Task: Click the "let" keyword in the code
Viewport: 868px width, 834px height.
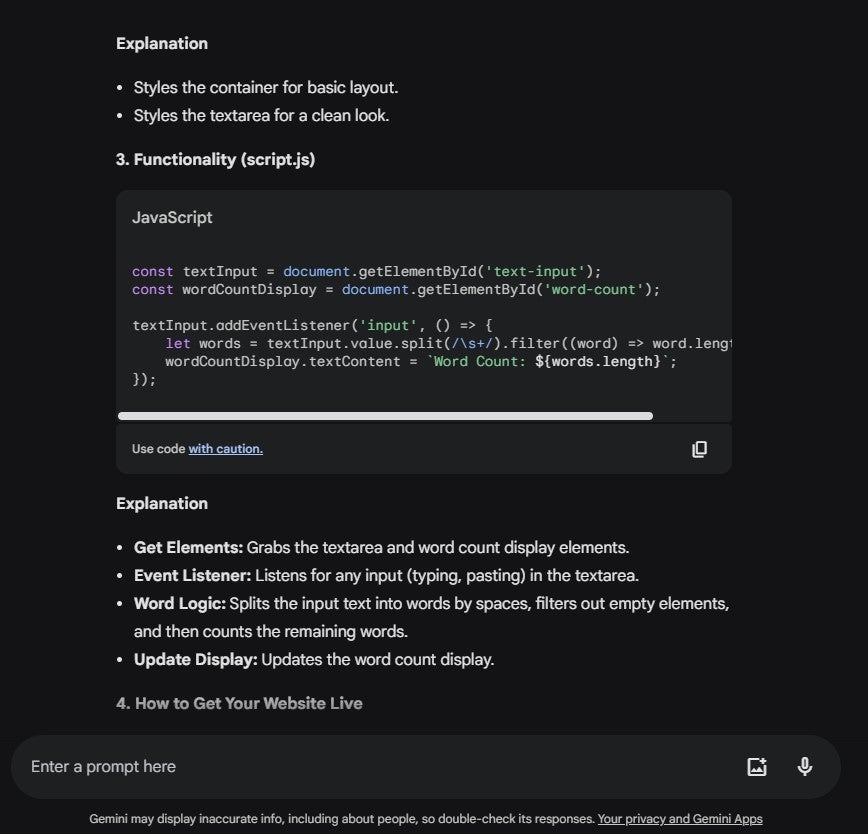Action: point(178,344)
